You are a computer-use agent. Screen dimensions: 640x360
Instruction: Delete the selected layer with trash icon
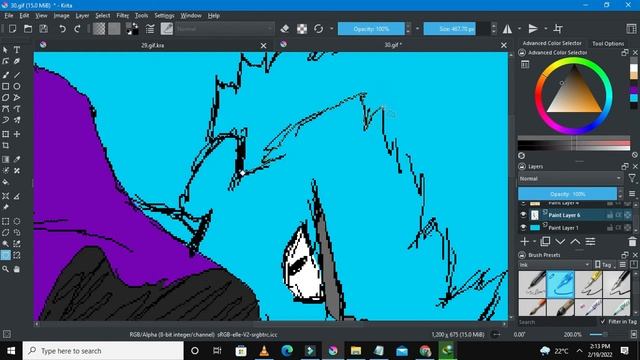click(x=632, y=242)
